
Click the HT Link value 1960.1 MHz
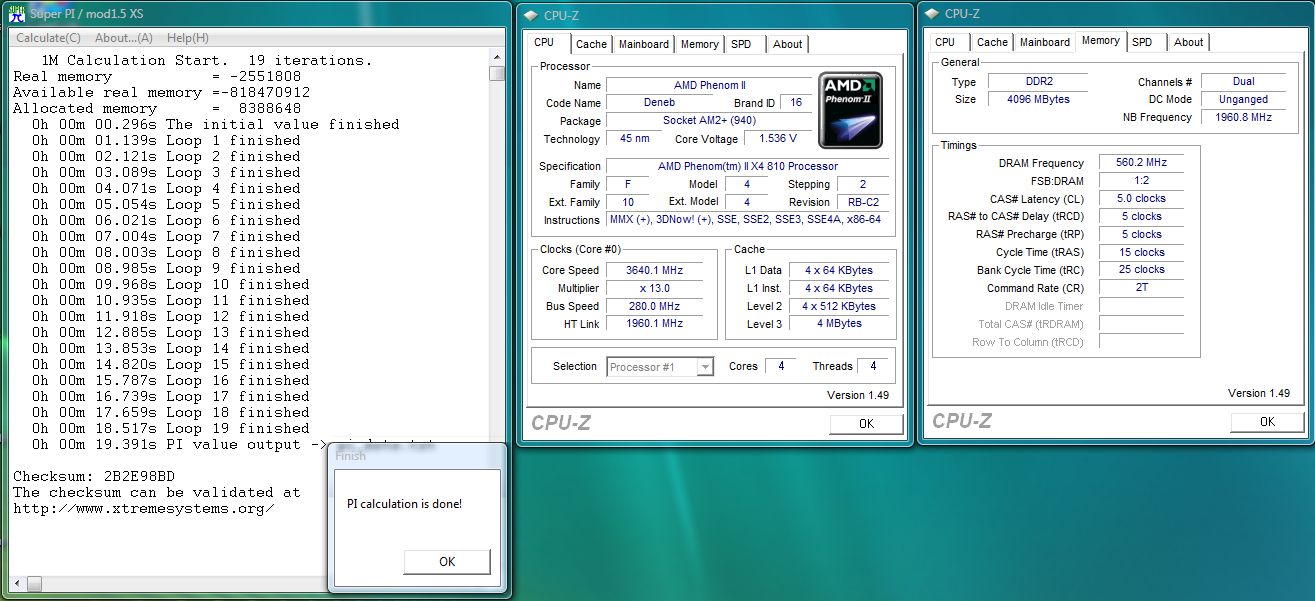(x=656, y=324)
